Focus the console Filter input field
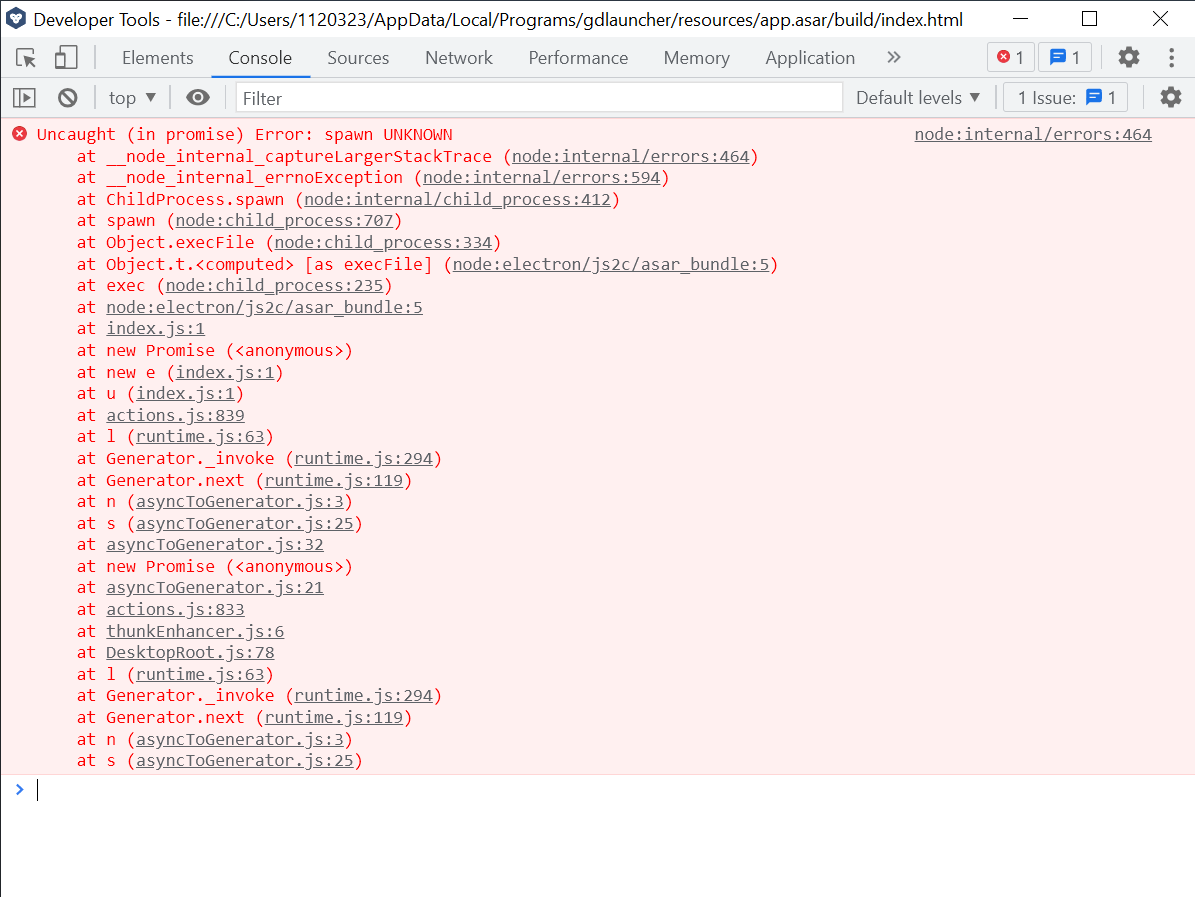The image size is (1195, 897). pyautogui.click(x=539, y=98)
